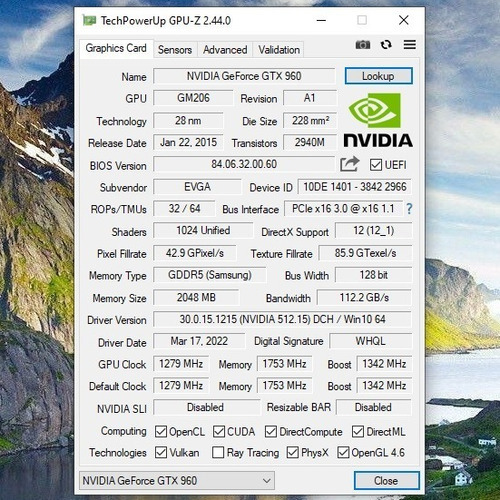Open the GPU selection dropdown
500x500 pixels.
[177, 481]
